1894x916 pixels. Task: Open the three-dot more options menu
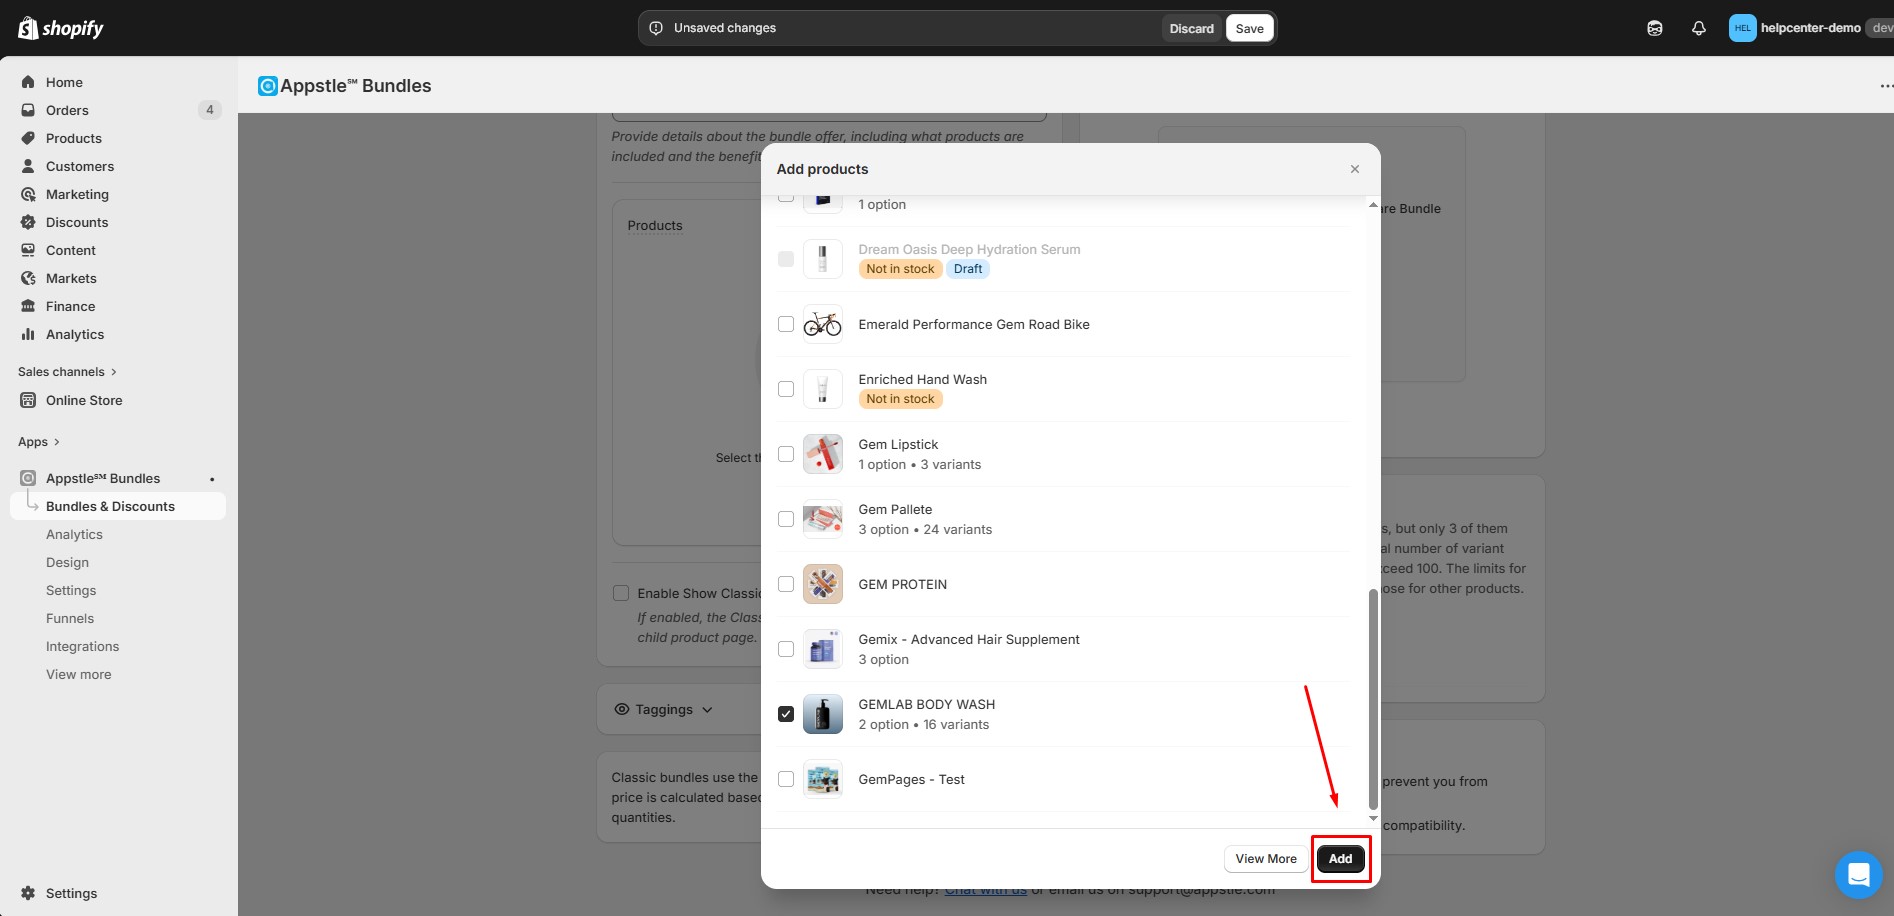tap(1884, 86)
